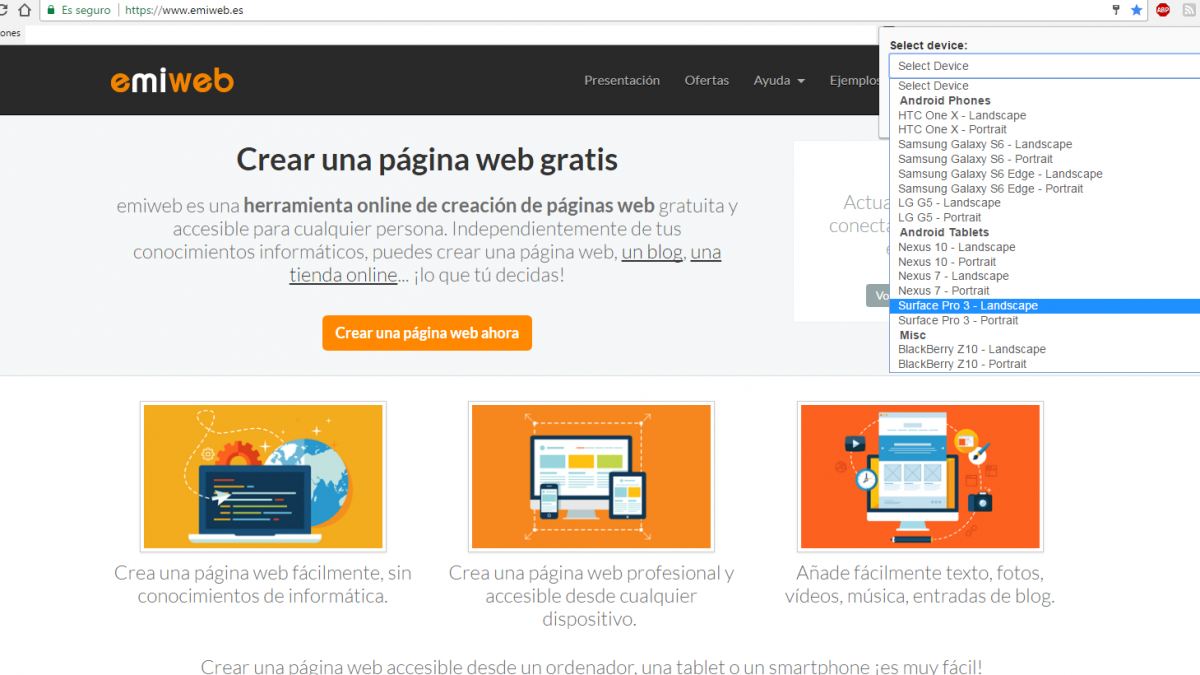Click the saved password key icon
Image resolution: width=1200 pixels, height=675 pixels.
[x=1116, y=10]
